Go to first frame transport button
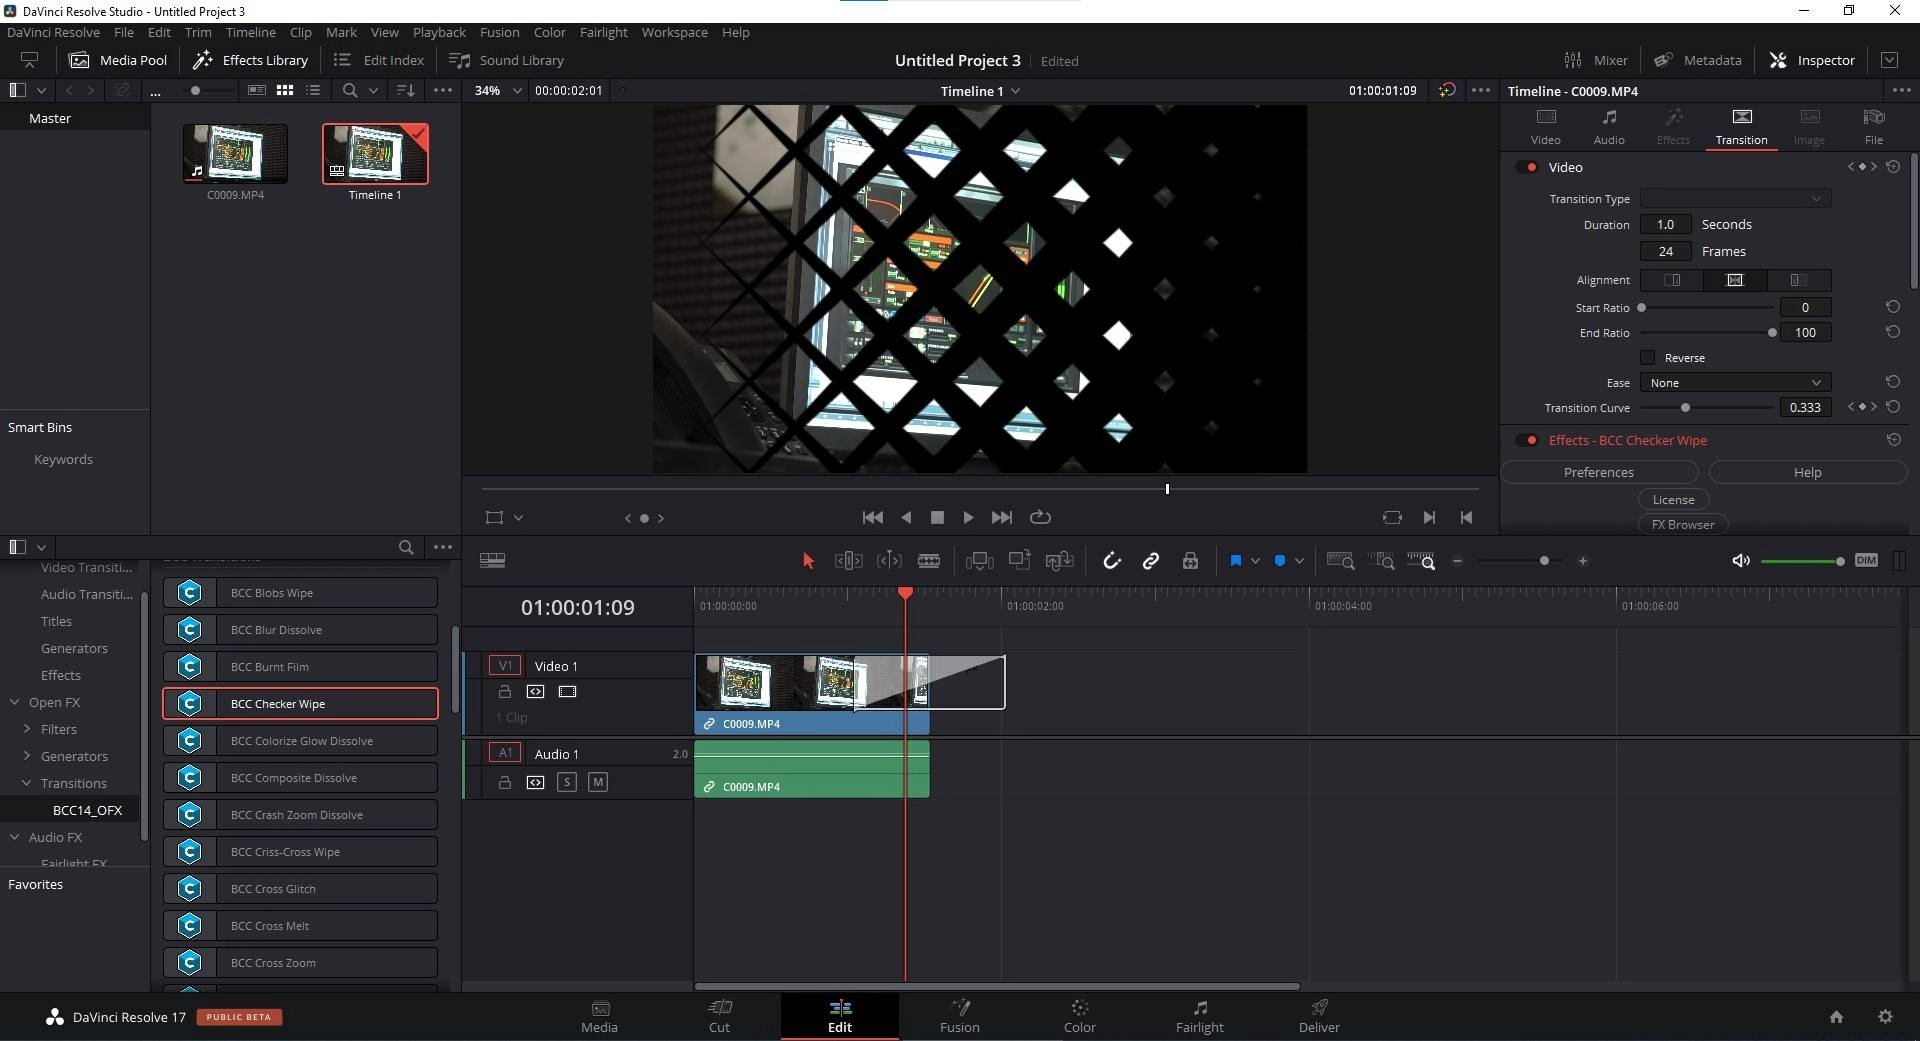The height and width of the screenshot is (1041, 1920). coord(872,517)
